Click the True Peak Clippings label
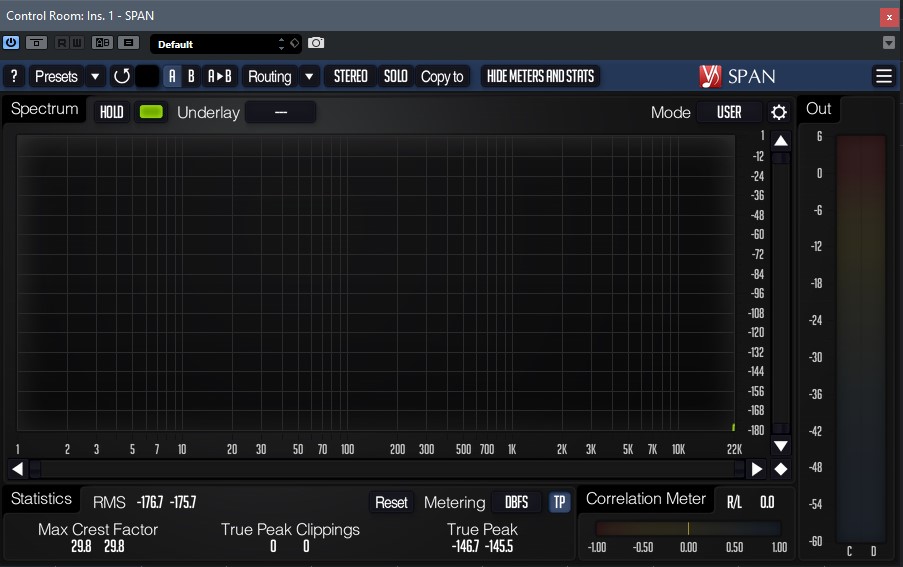 [x=290, y=530]
